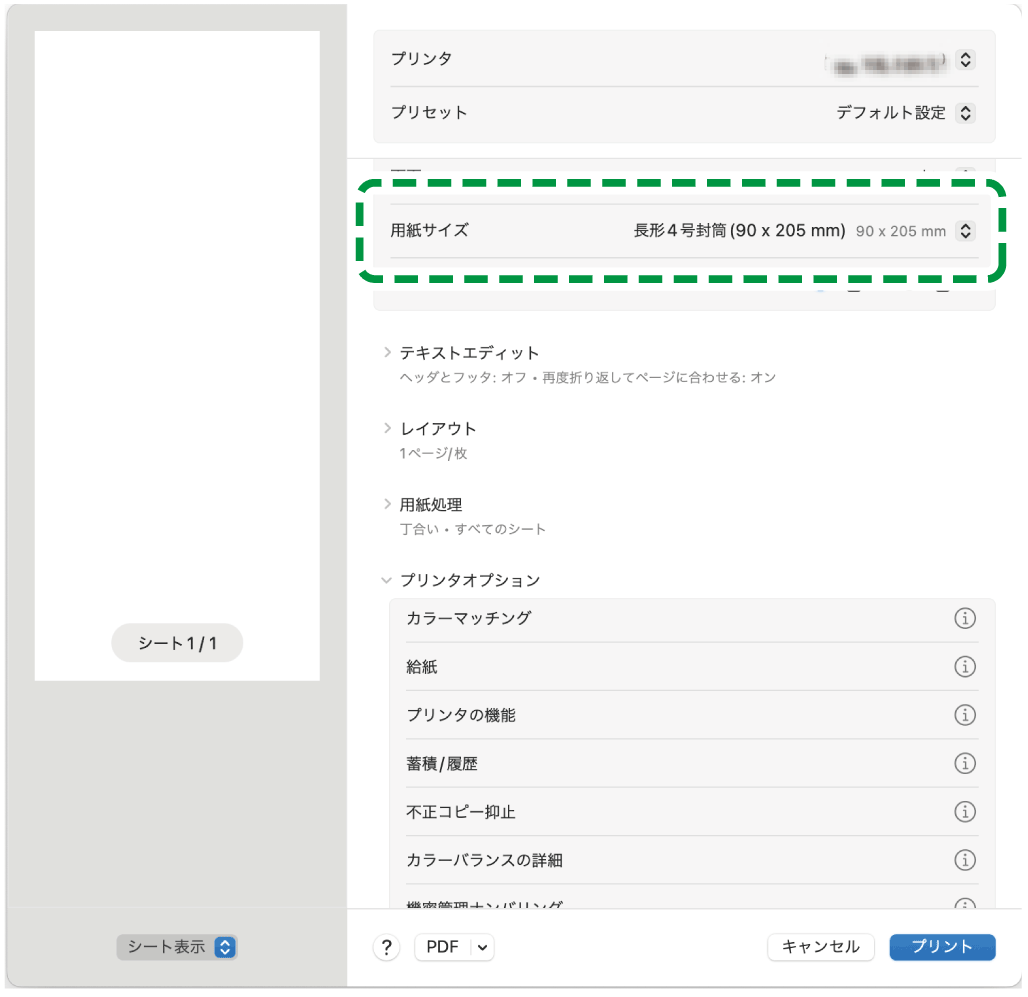Open 不正コピー抑止 information
Viewport: 1028px width, 997px height.
tap(965, 812)
